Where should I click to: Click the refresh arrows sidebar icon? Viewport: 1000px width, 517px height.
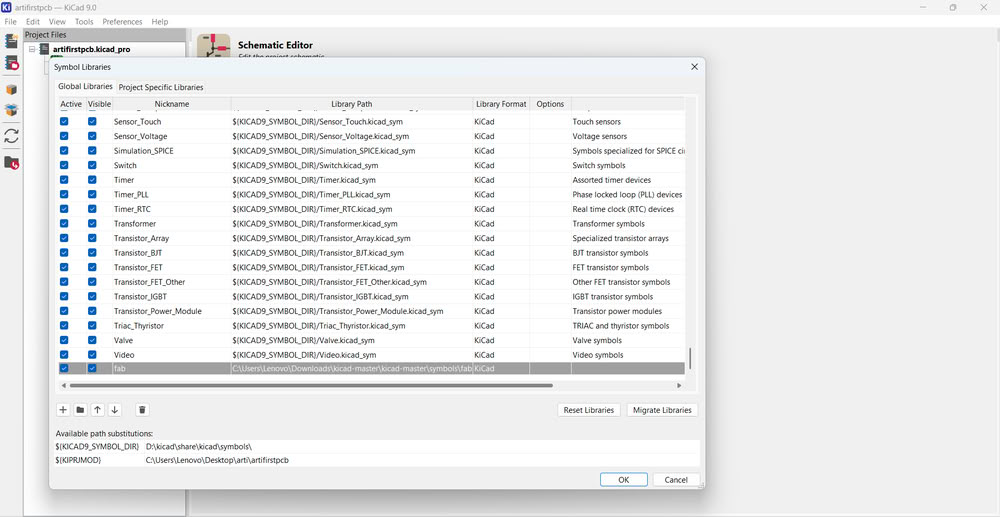tap(11, 136)
